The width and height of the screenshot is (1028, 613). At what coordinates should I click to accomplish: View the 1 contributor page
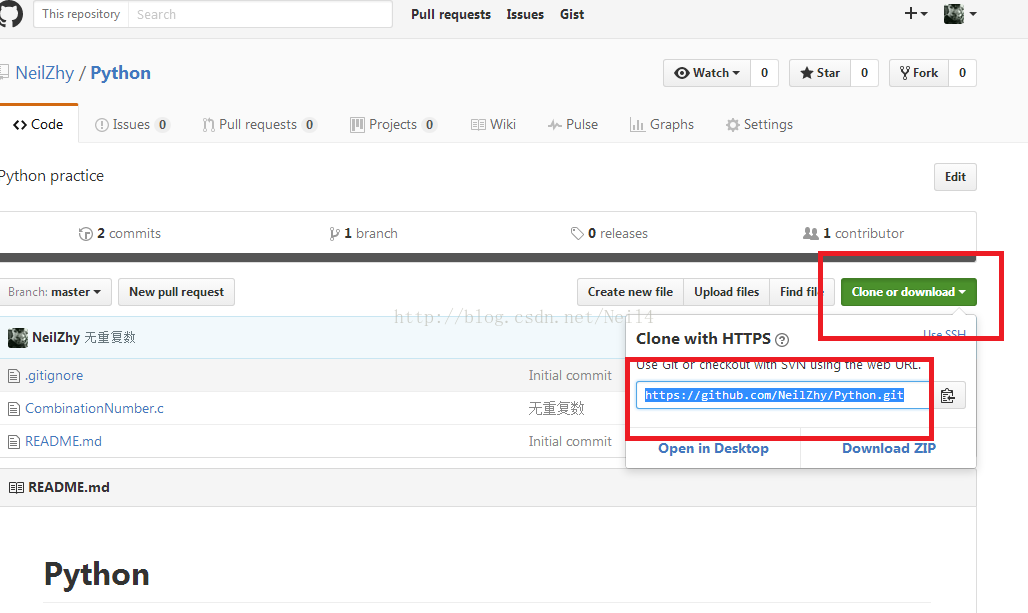[853, 233]
